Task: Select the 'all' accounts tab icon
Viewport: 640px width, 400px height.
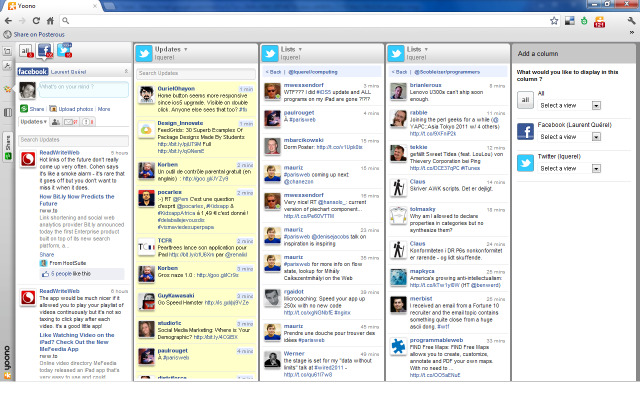Action: (26, 50)
